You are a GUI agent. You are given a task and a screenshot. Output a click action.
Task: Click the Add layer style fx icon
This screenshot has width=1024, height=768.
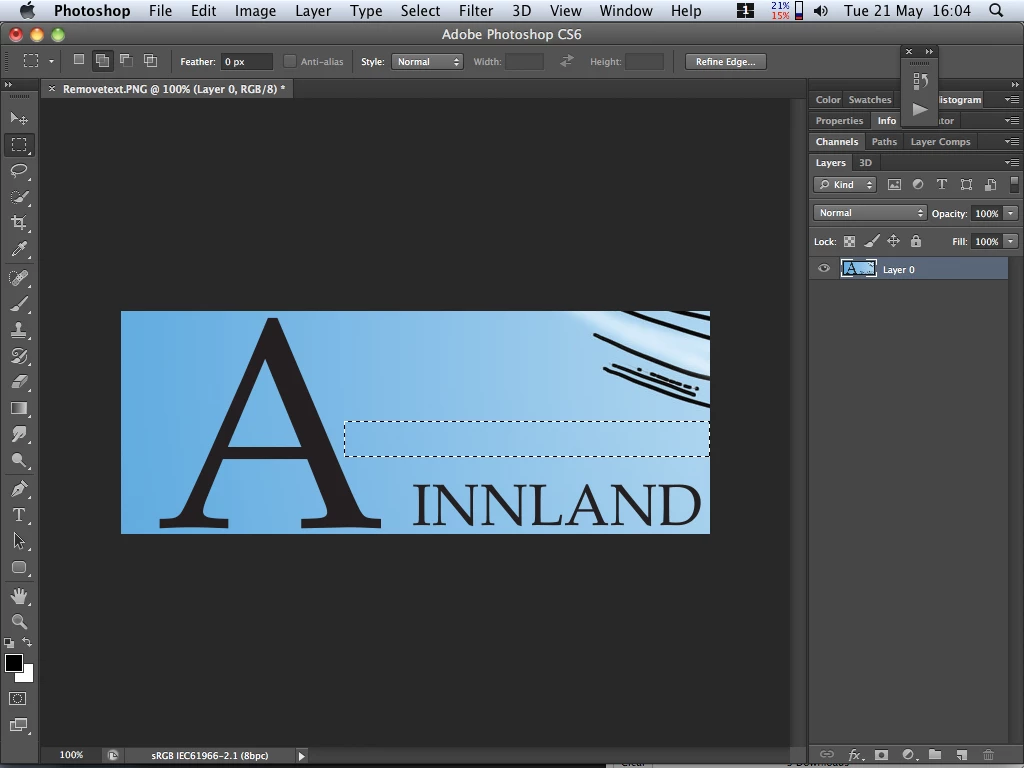pyautogui.click(x=855, y=755)
